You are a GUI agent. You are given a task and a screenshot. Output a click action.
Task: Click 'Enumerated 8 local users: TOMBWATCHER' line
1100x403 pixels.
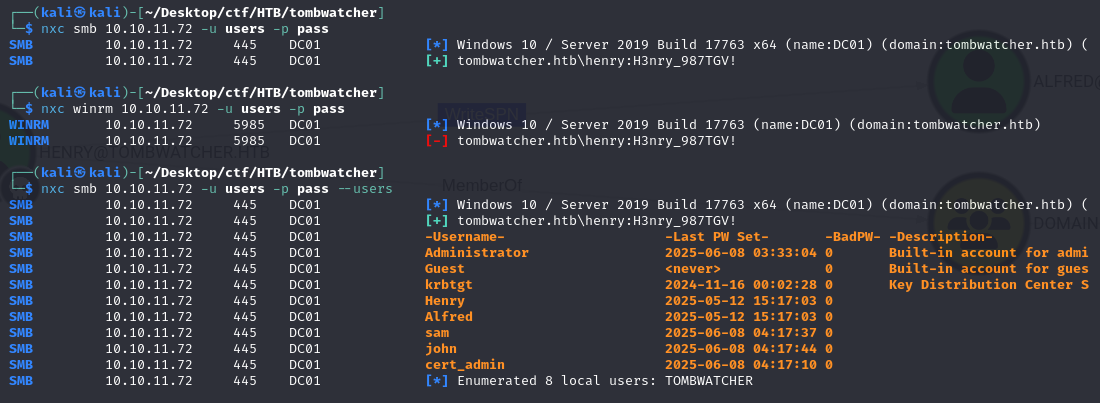[x=589, y=381]
